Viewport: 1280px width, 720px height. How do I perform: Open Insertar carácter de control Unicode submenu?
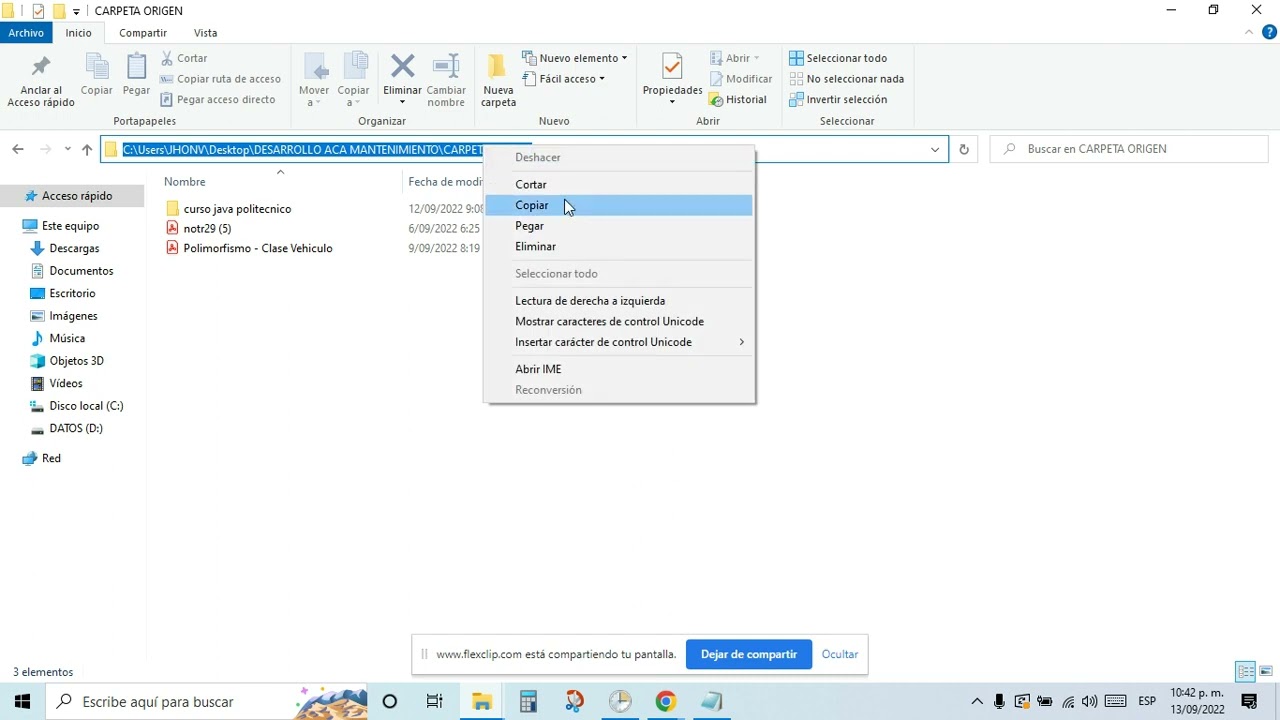point(619,342)
